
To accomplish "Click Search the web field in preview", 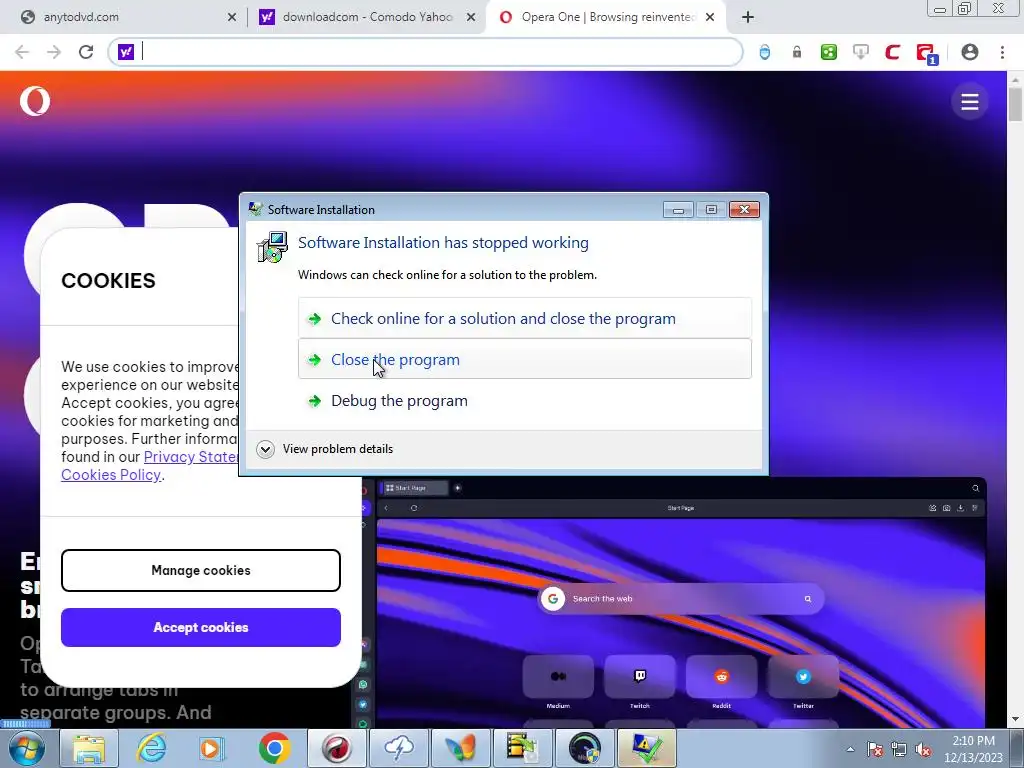I will 680,599.
